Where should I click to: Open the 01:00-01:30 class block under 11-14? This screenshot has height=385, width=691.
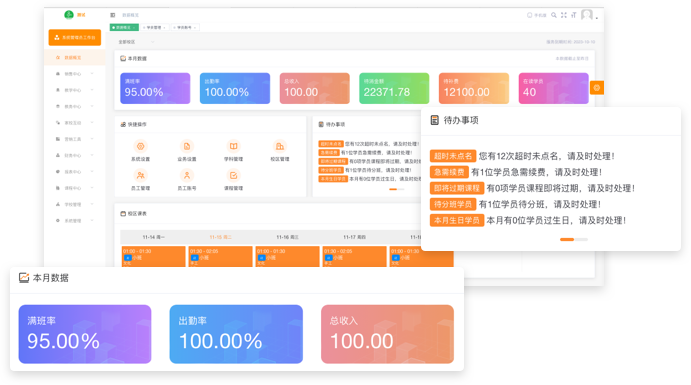point(153,256)
